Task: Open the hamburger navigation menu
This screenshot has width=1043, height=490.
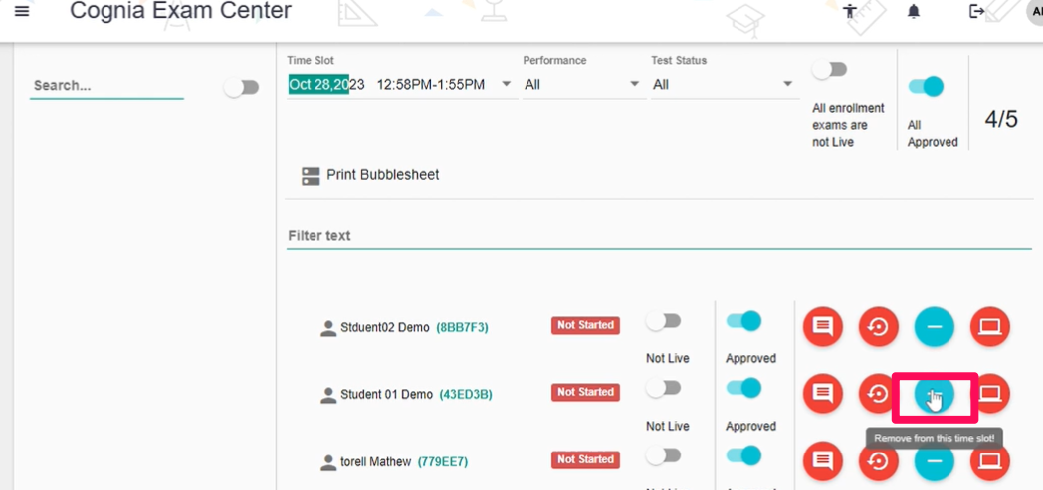Action: click(22, 11)
